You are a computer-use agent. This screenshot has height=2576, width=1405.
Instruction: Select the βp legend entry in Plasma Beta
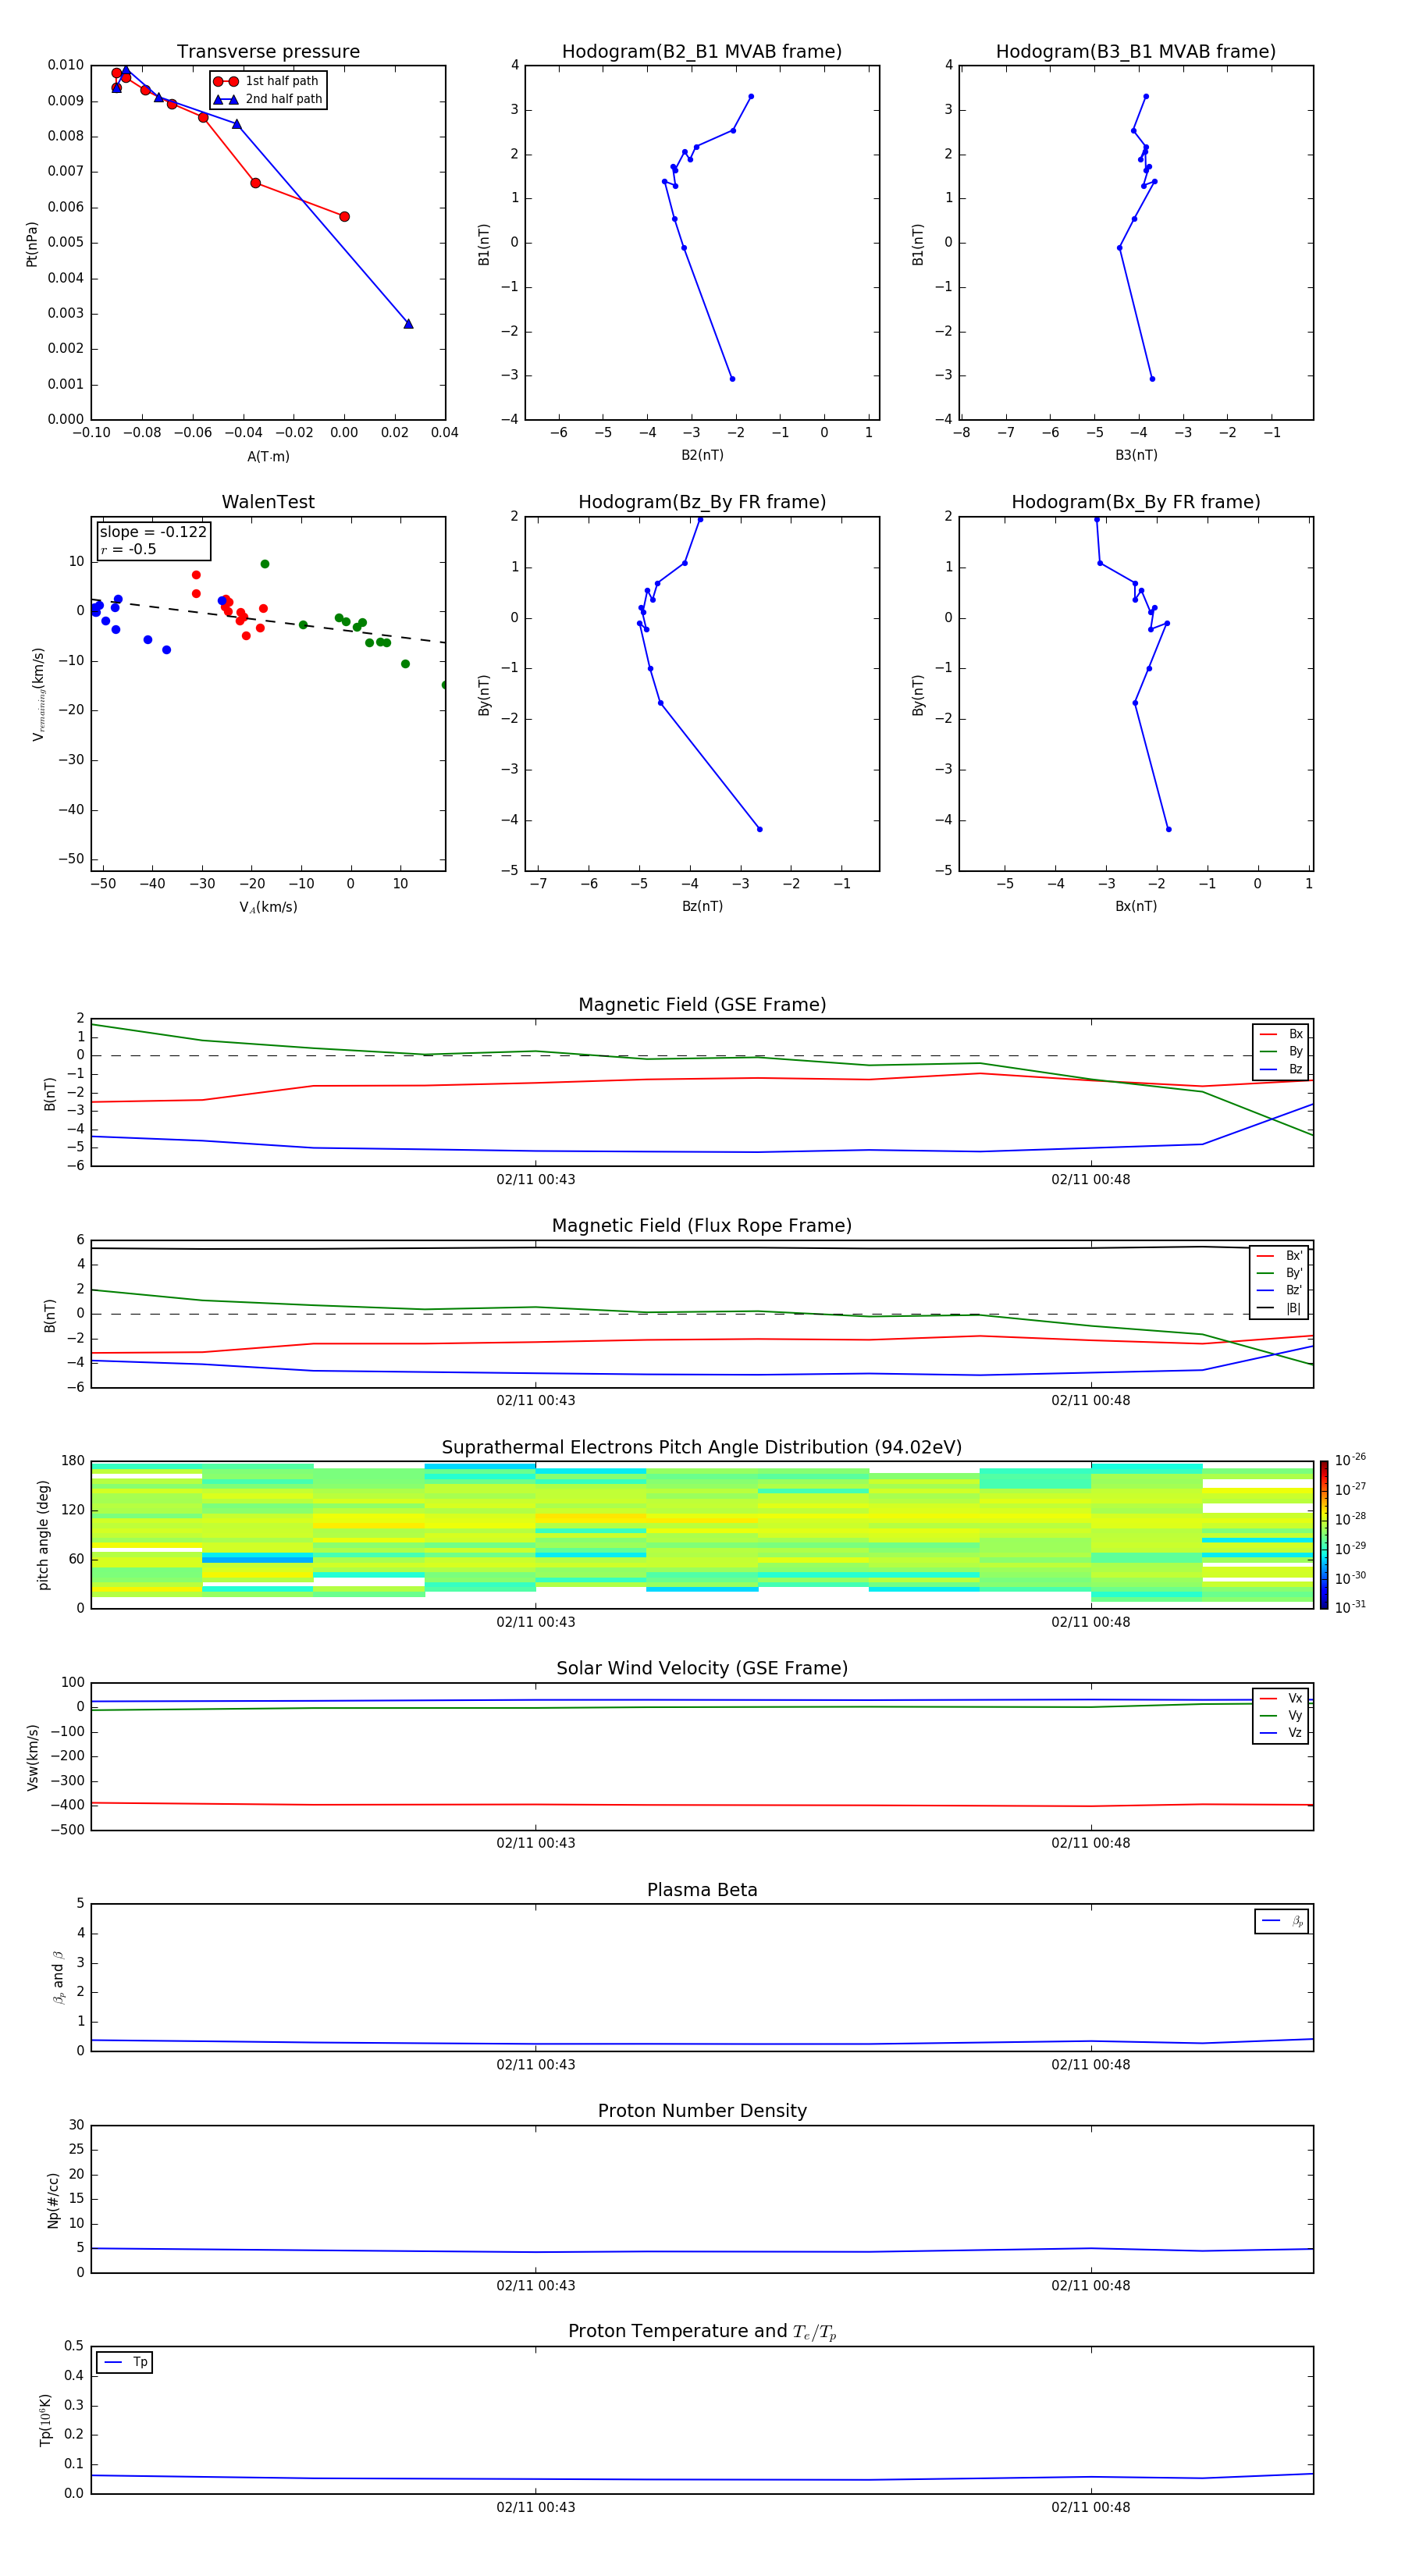click(1282, 1921)
